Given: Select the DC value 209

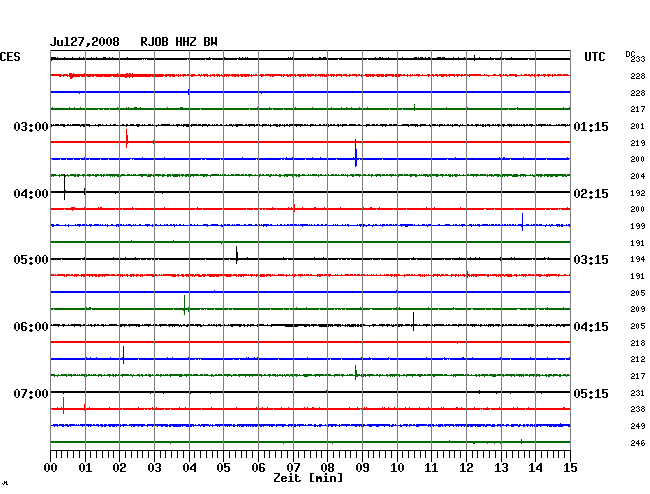Looking at the screenshot, I should click(638, 309).
